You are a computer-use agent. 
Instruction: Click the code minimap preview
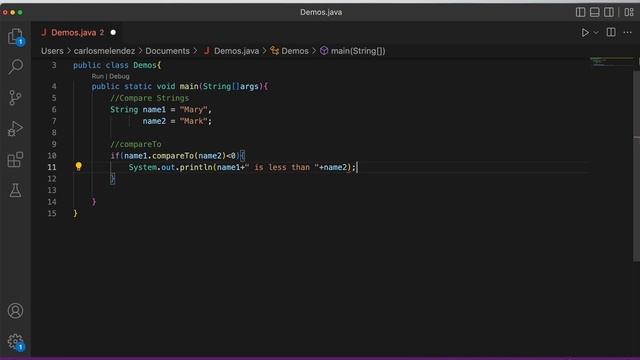point(611,62)
